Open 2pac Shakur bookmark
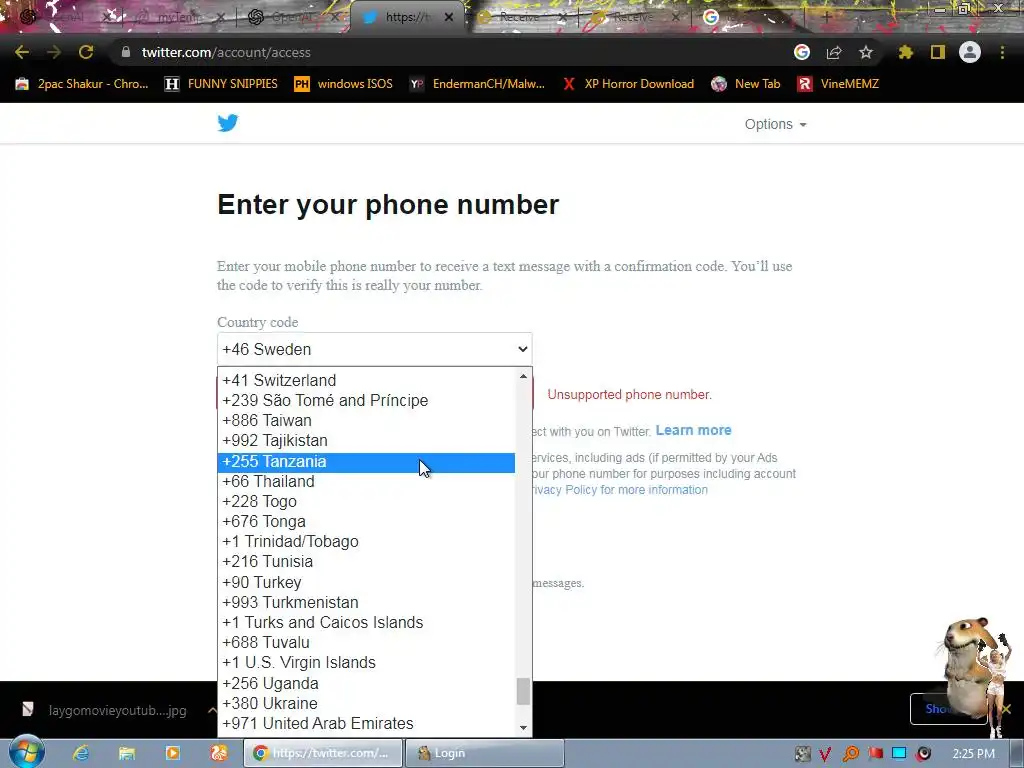The height and width of the screenshot is (768, 1024). [x=82, y=84]
